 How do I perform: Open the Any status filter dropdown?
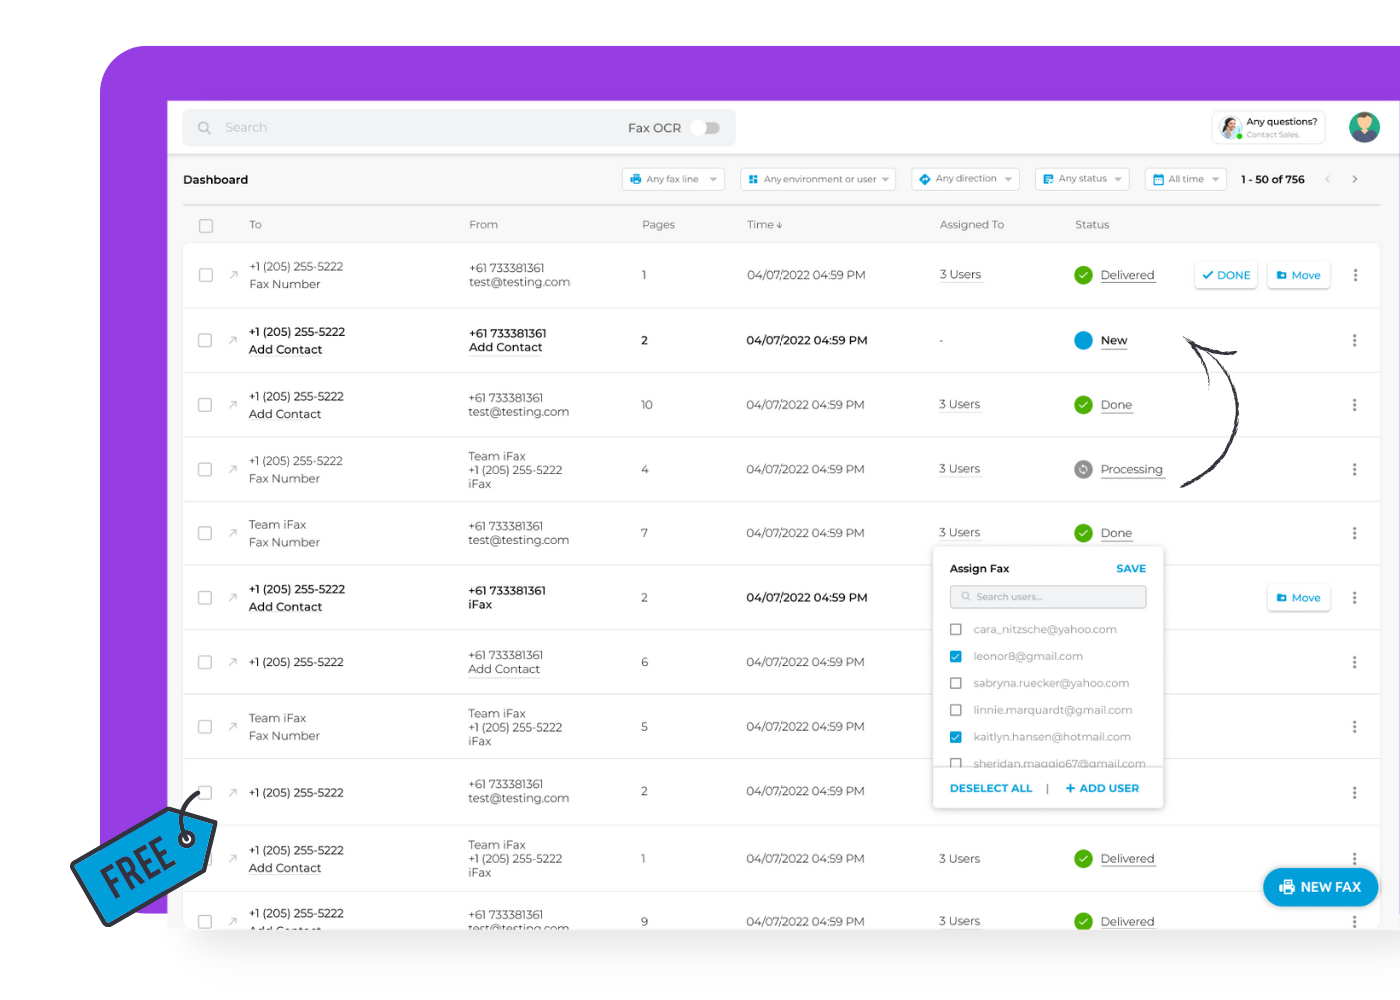pos(1082,179)
